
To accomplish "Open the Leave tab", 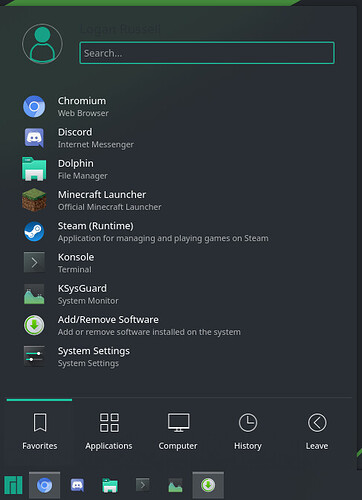I will 317,432.
